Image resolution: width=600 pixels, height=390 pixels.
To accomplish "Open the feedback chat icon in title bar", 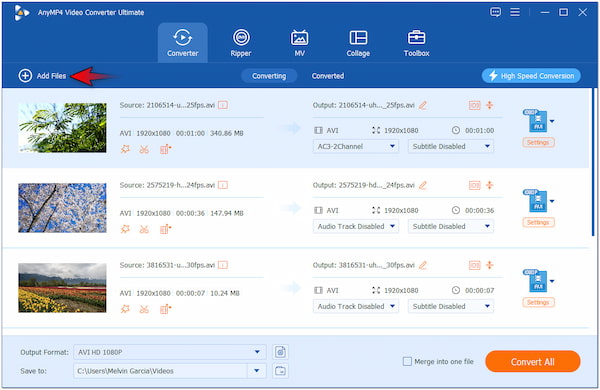I will click(x=496, y=12).
